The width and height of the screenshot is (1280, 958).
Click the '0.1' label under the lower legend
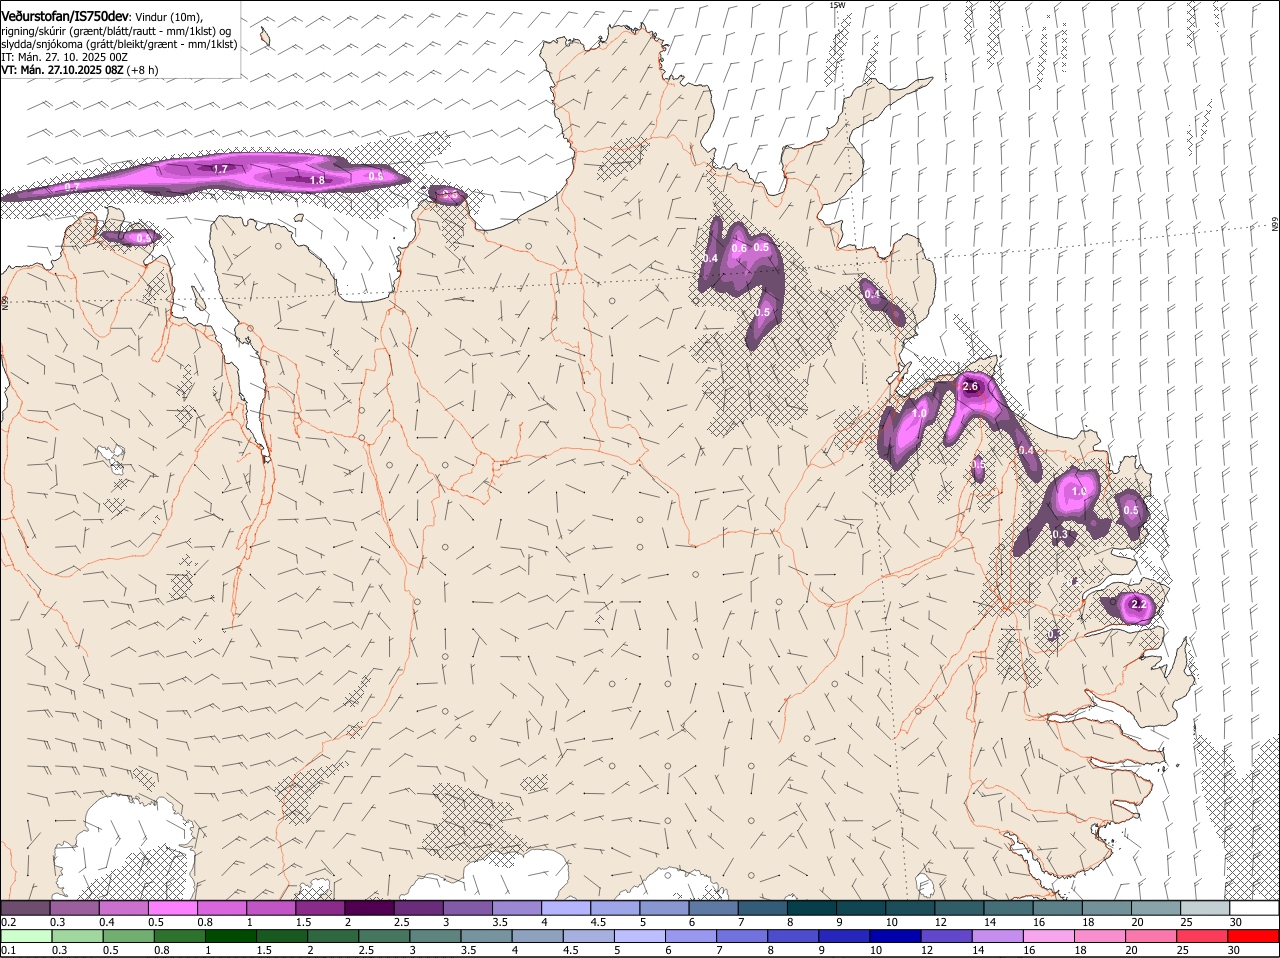(8, 951)
